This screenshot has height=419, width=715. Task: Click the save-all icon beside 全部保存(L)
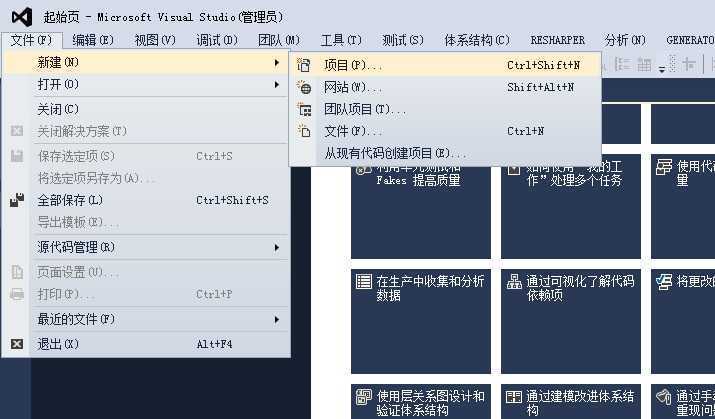(x=17, y=200)
